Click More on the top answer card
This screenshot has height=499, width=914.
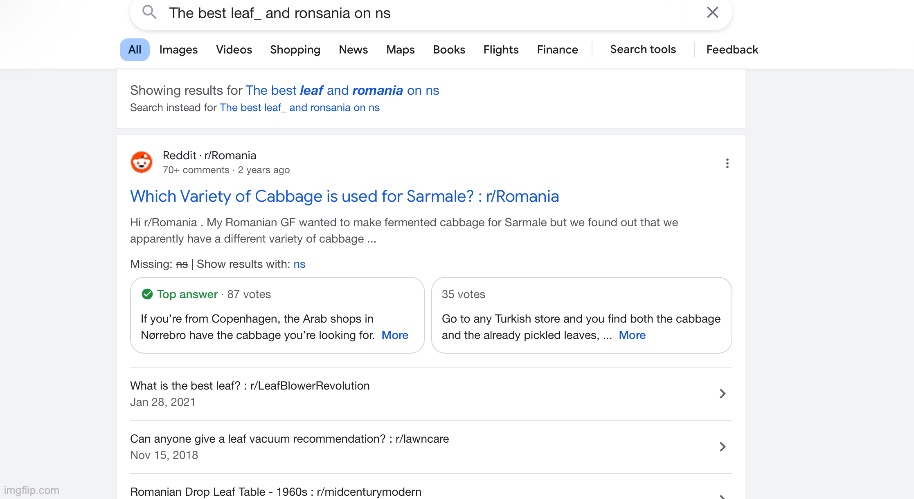pyautogui.click(x=395, y=335)
